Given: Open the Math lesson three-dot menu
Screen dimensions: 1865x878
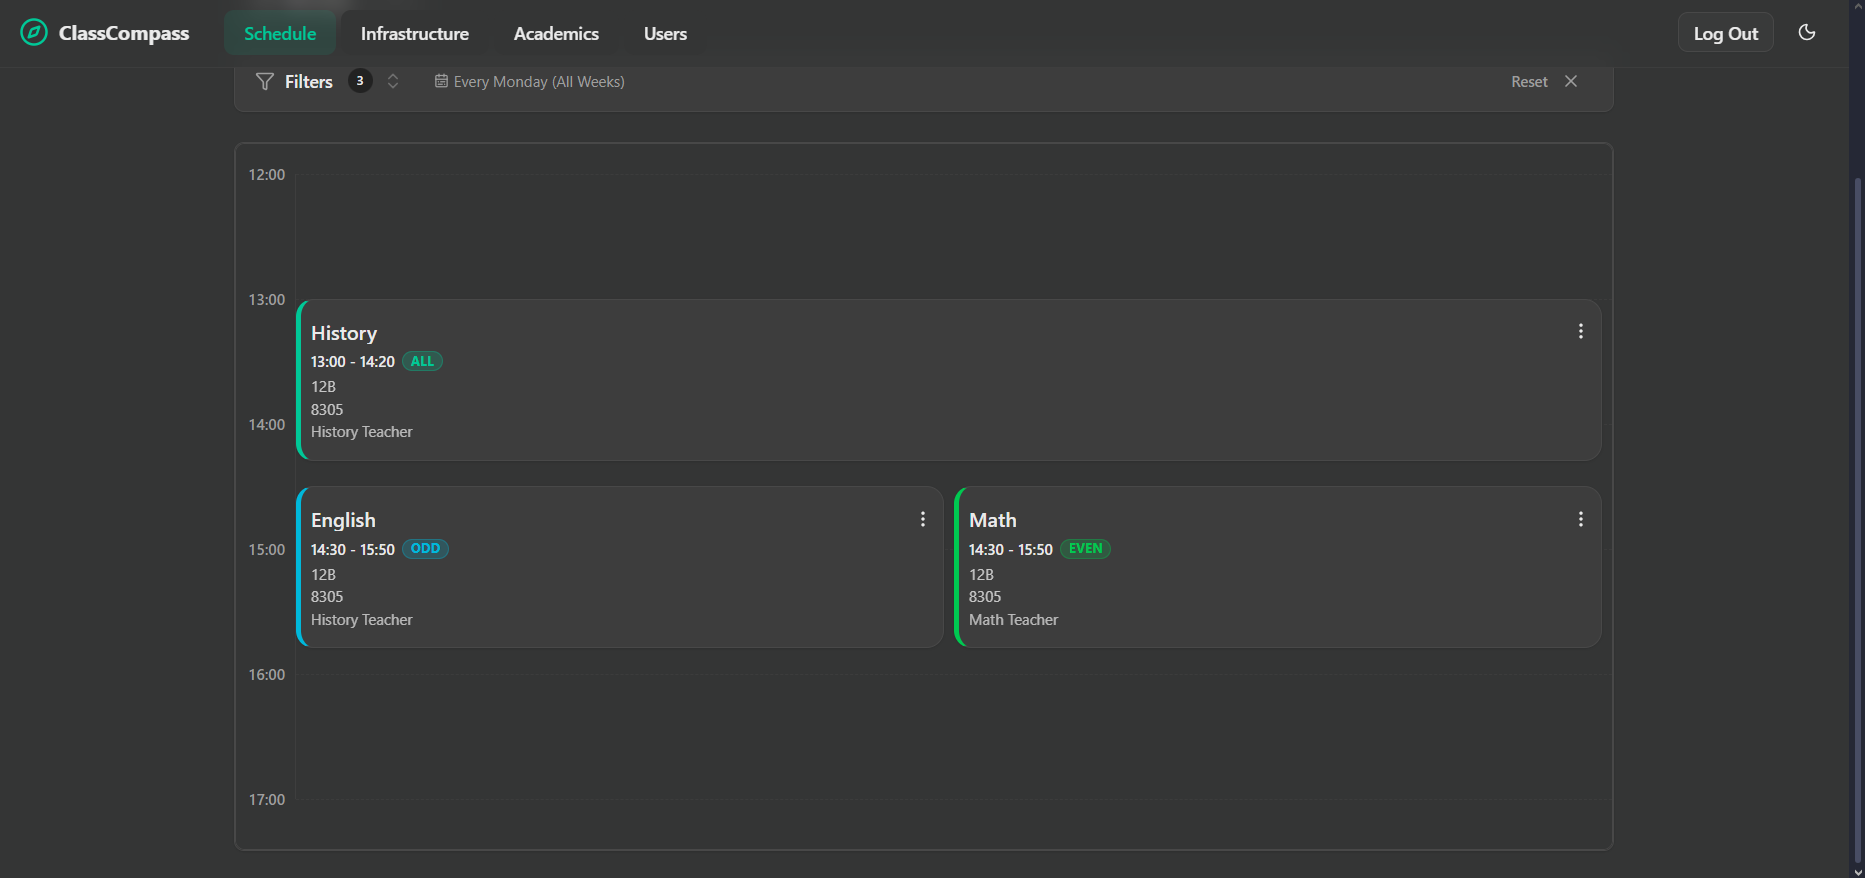Looking at the screenshot, I should [x=1580, y=519].
